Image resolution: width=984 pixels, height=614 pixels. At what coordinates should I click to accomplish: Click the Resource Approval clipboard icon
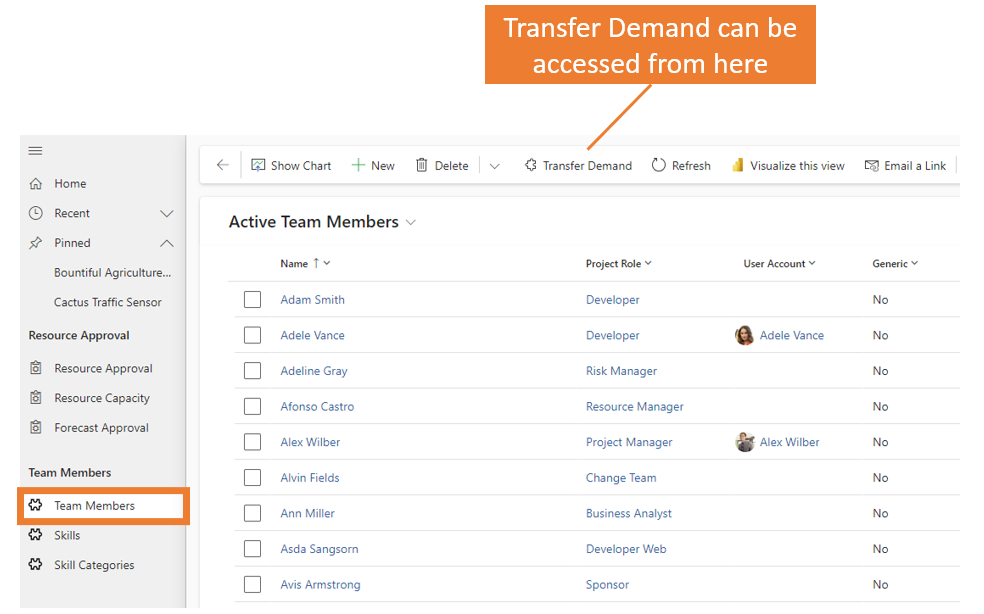click(36, 368)
